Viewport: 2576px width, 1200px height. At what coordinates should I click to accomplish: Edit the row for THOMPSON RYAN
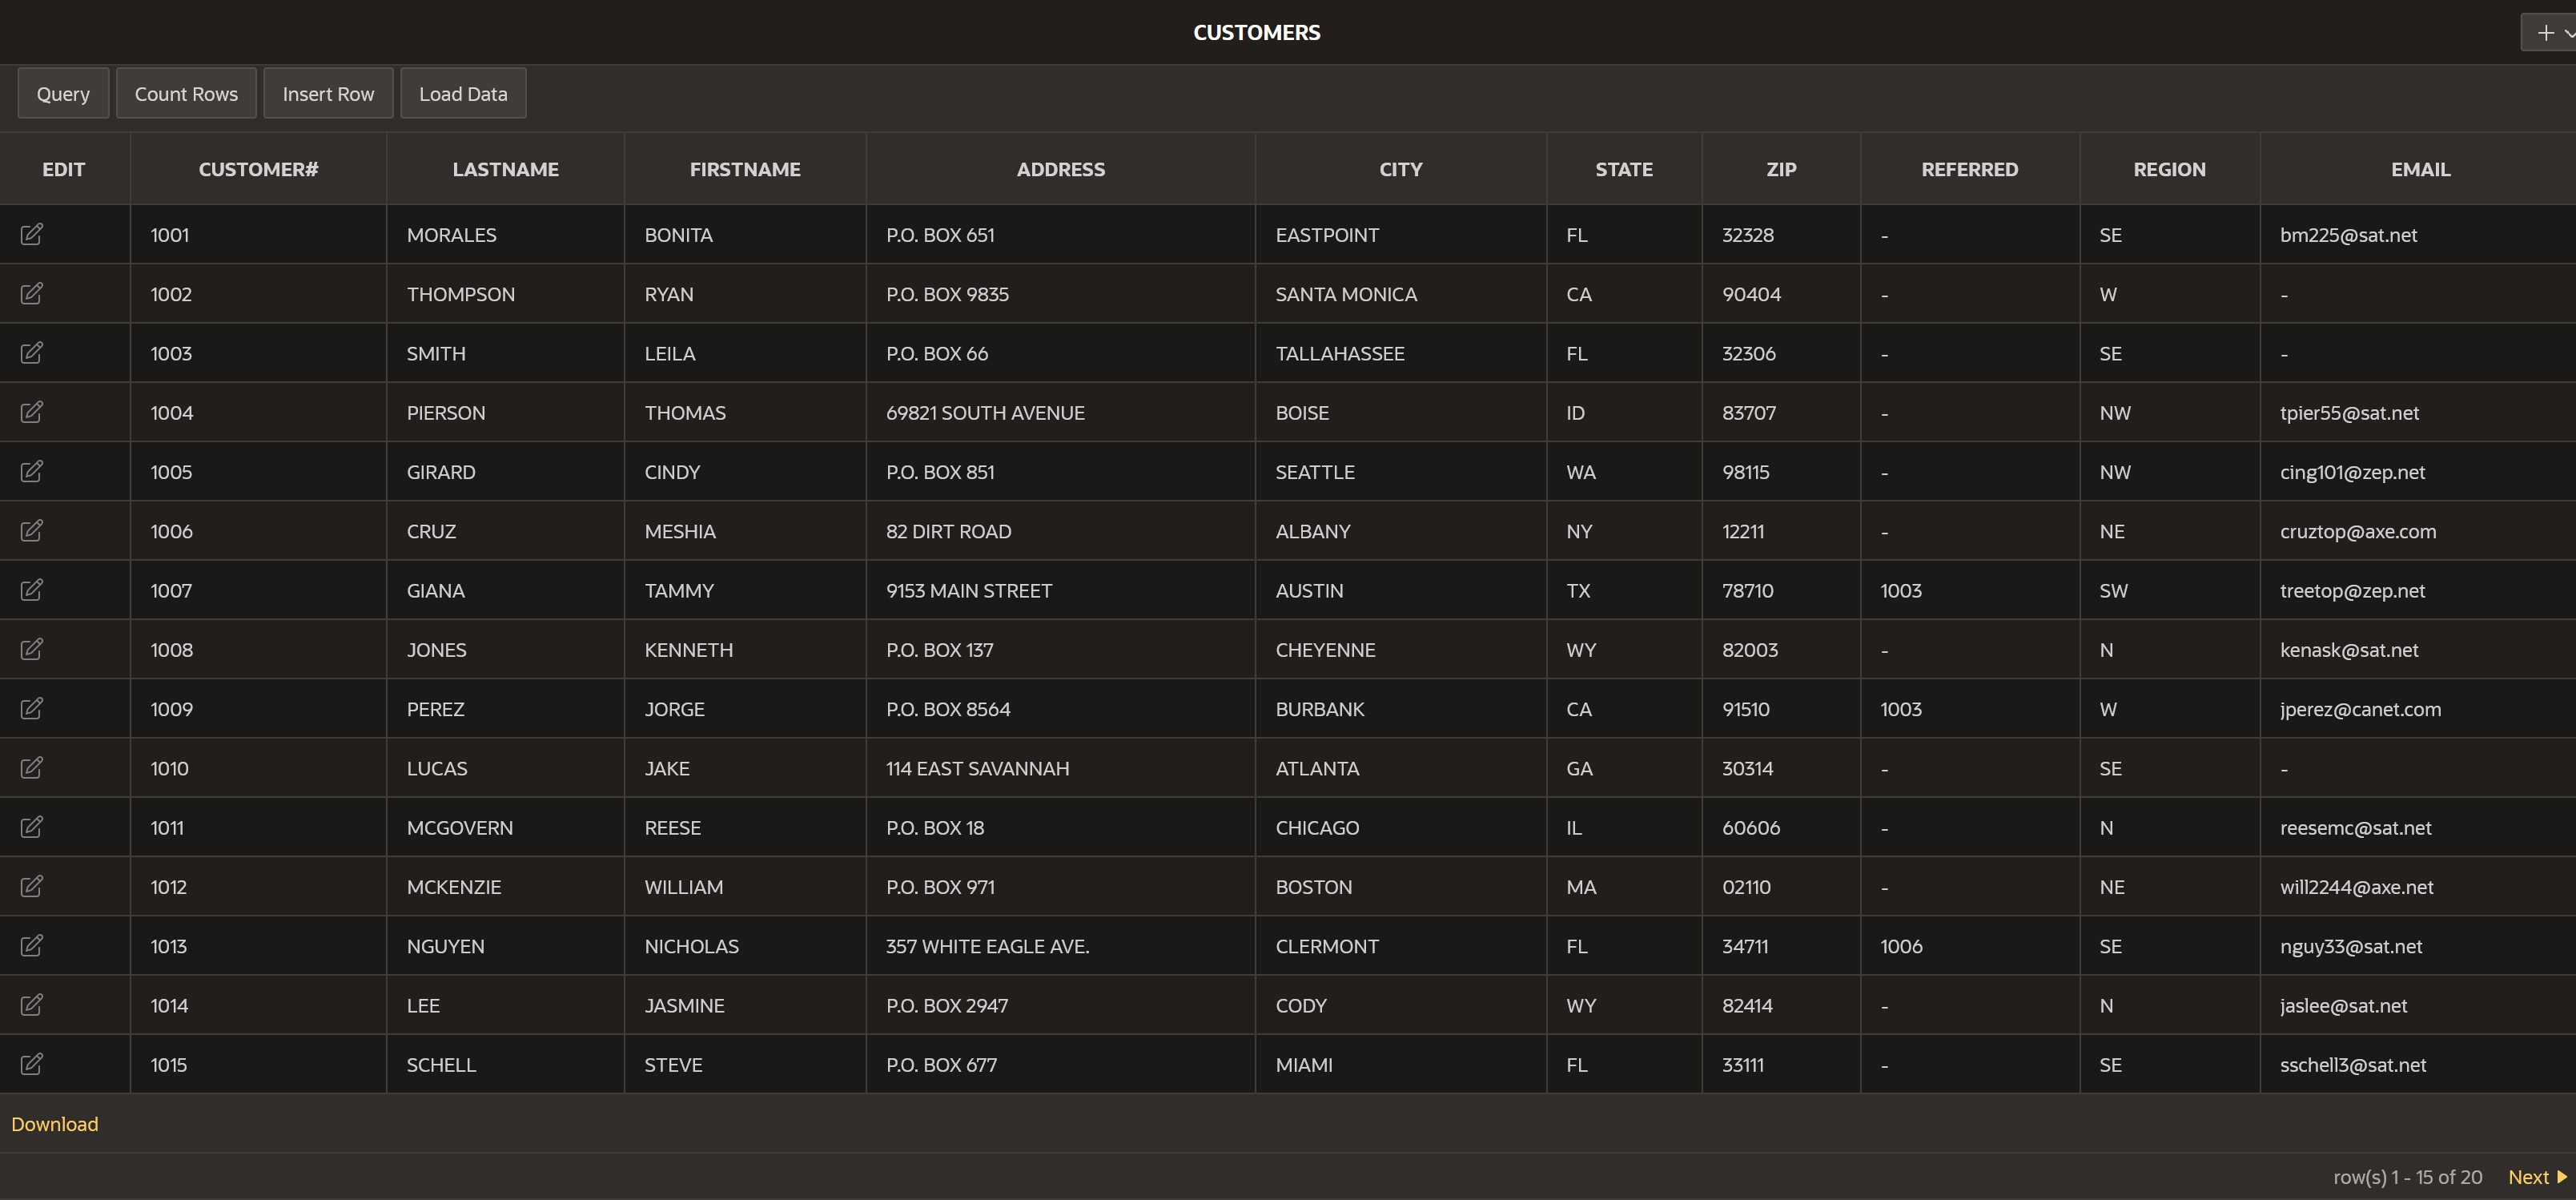32,293
